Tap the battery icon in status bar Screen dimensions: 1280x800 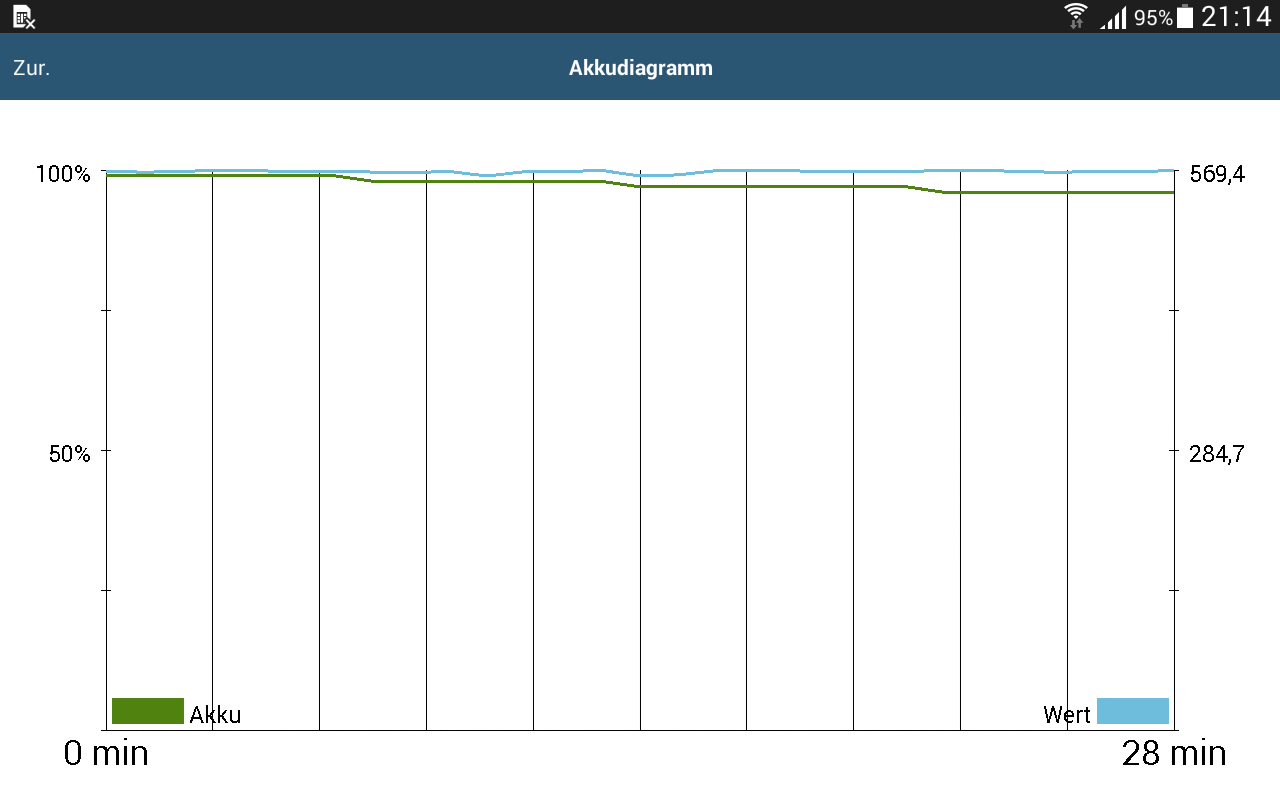1185,16
